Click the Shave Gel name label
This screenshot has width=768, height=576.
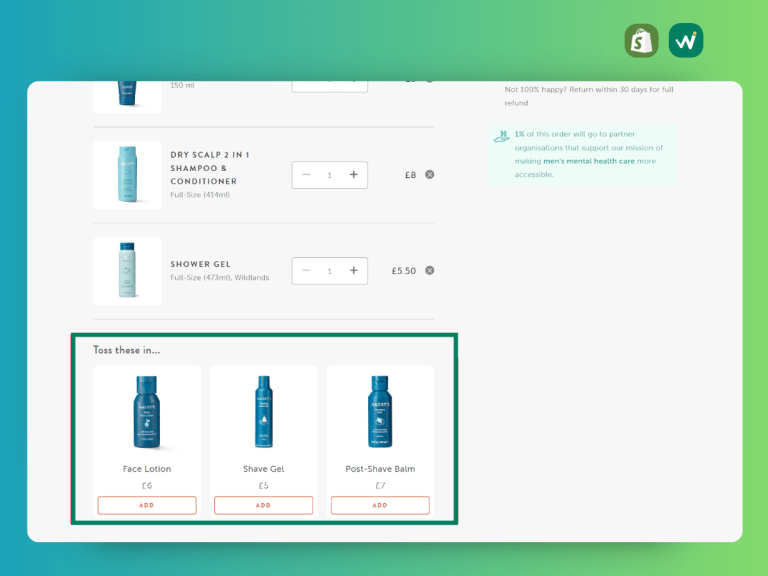[x=264, y=469]
